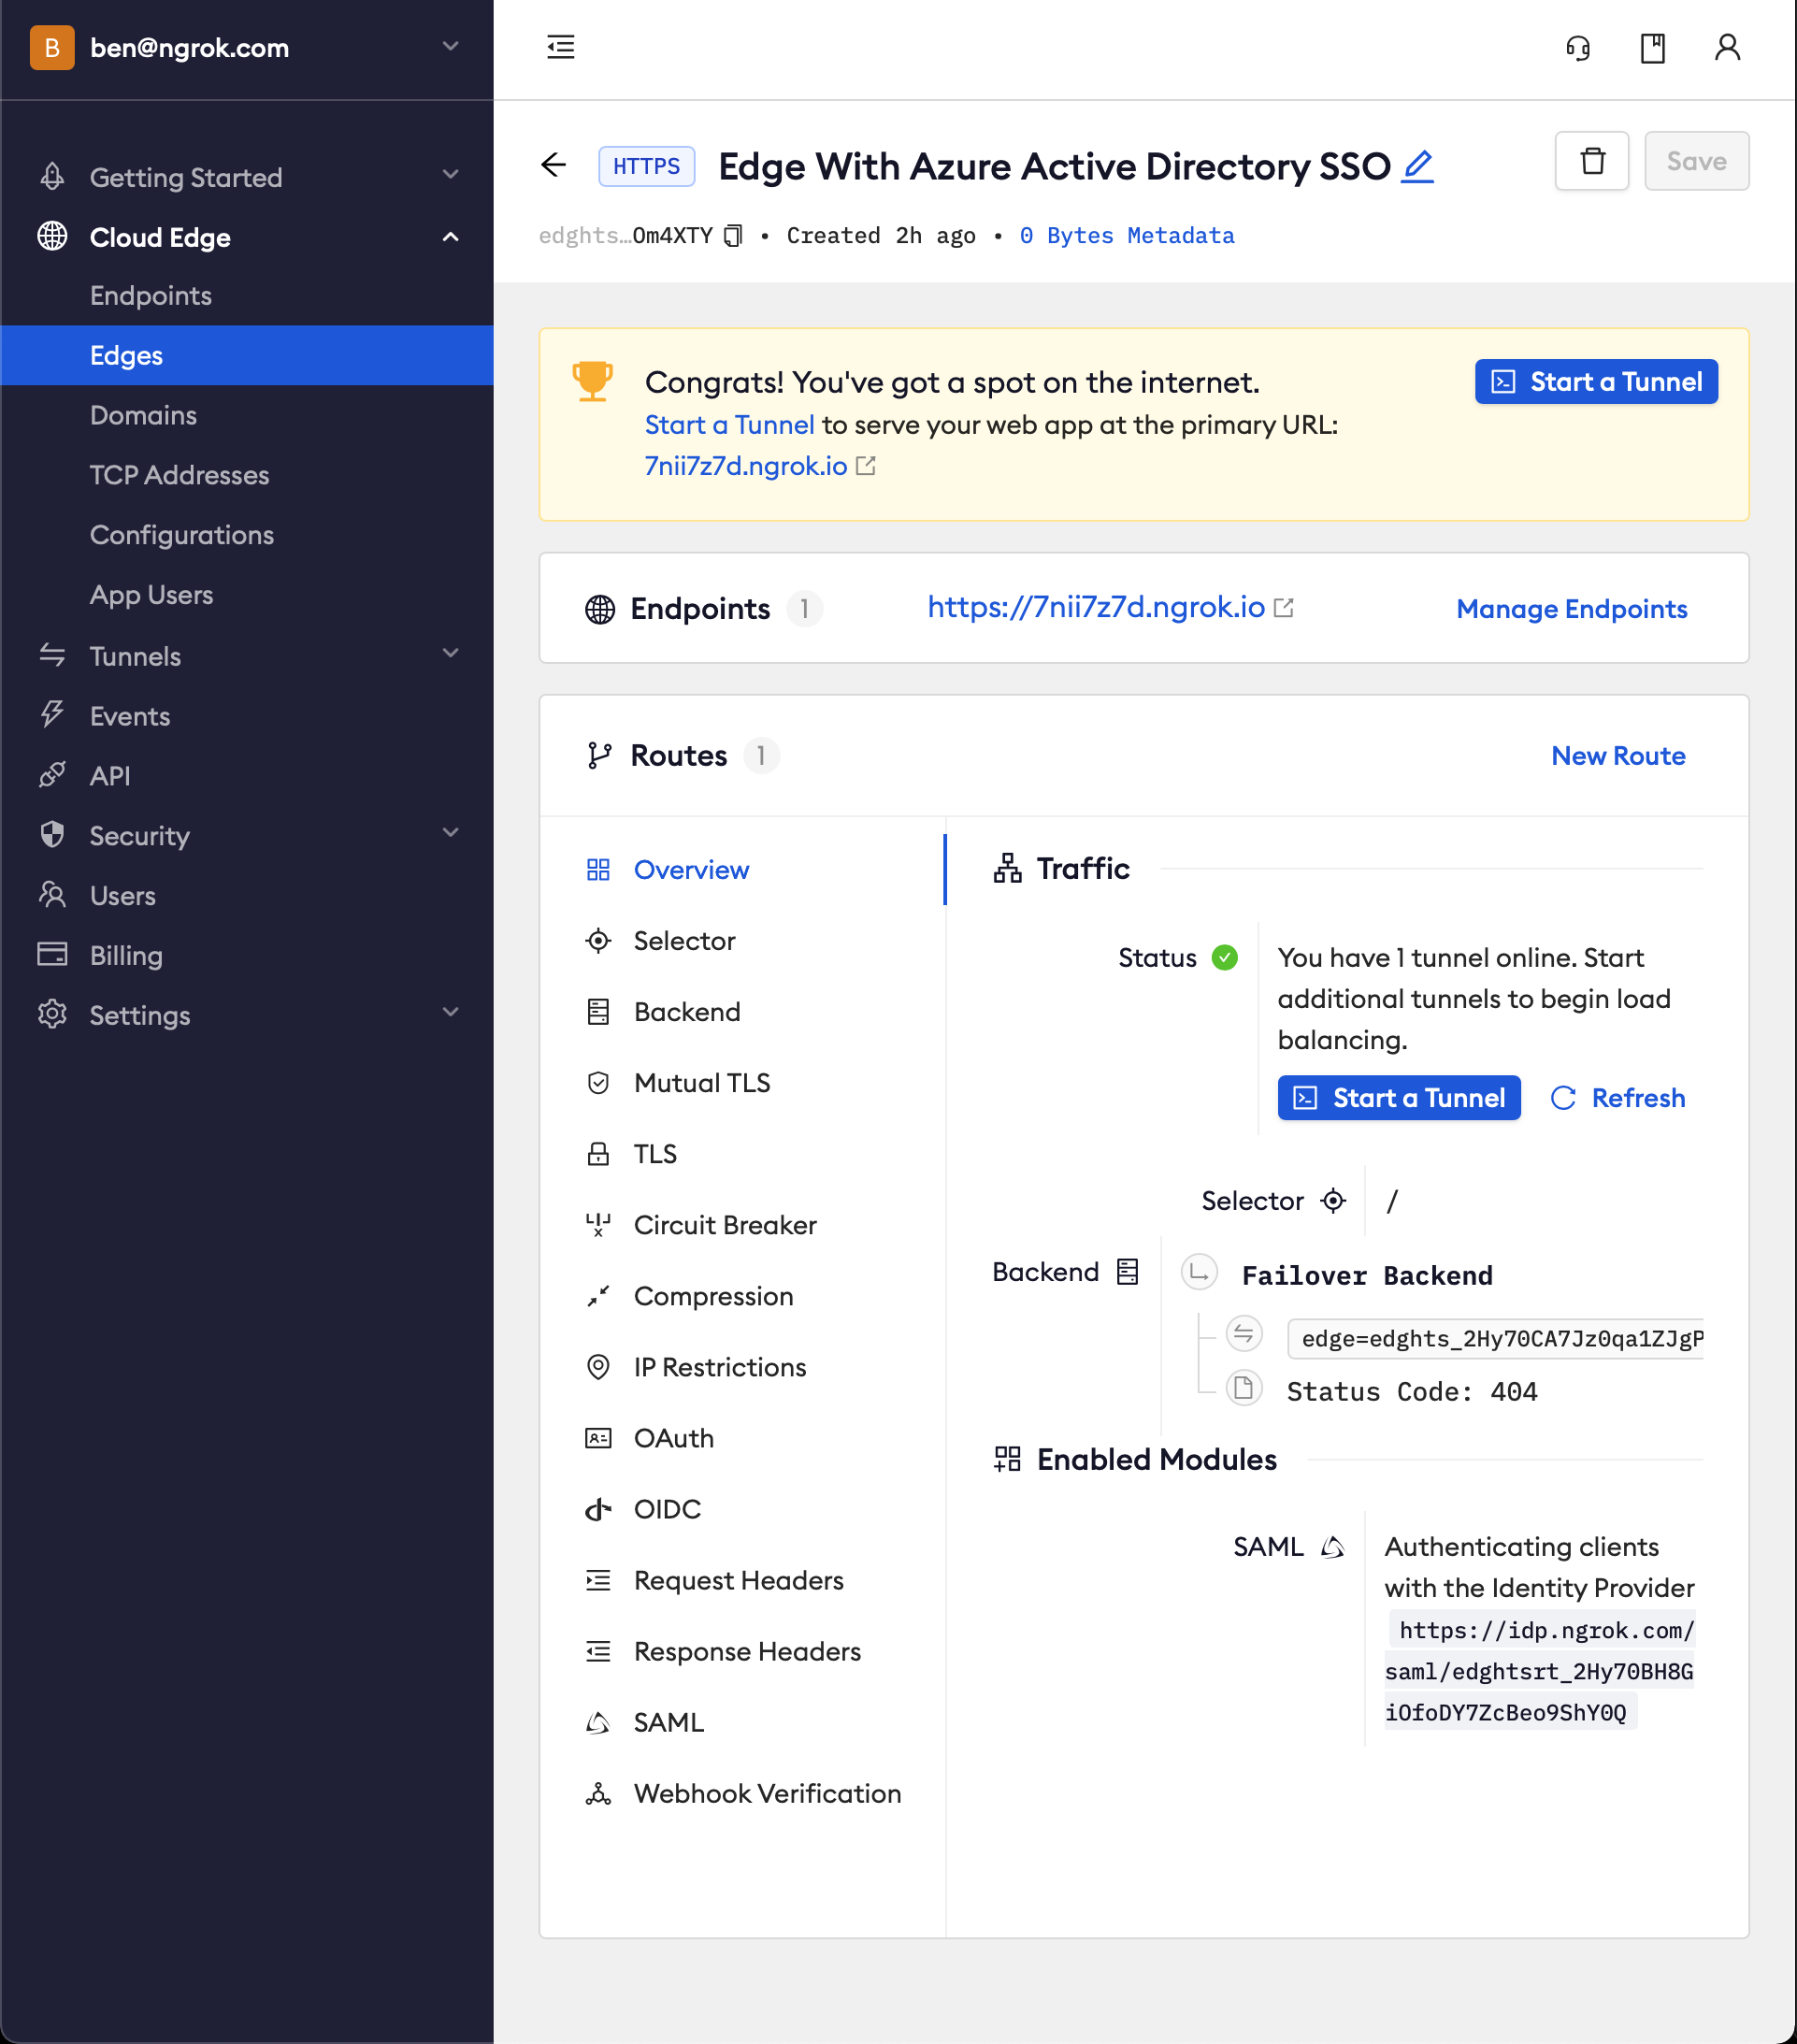This screenshot has height=2044, width=1797.
Task: Open user profile icon
Action: tap(1727, 48)
